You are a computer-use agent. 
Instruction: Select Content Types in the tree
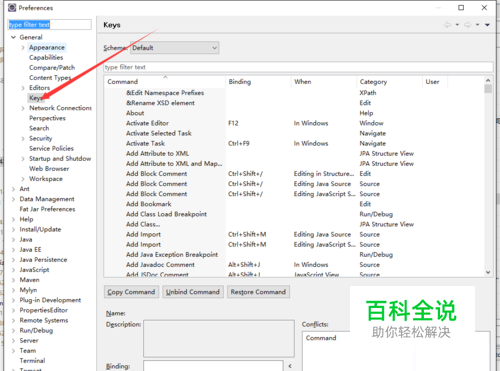[50, 78]
